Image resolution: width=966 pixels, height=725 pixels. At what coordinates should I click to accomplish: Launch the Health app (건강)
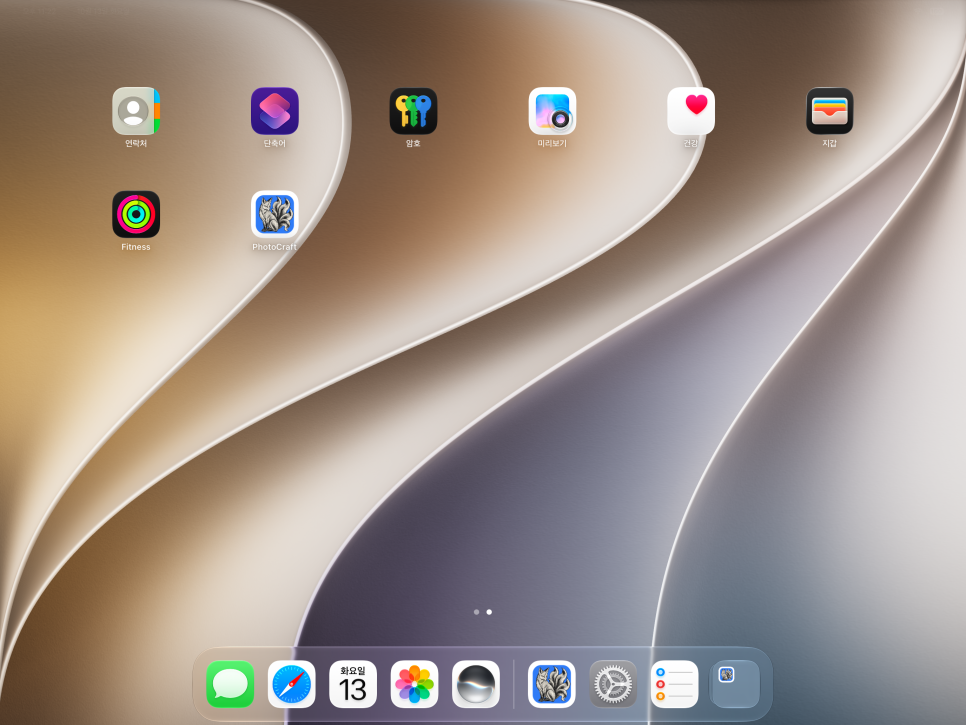pyautogui.click(x=691, y=111)
